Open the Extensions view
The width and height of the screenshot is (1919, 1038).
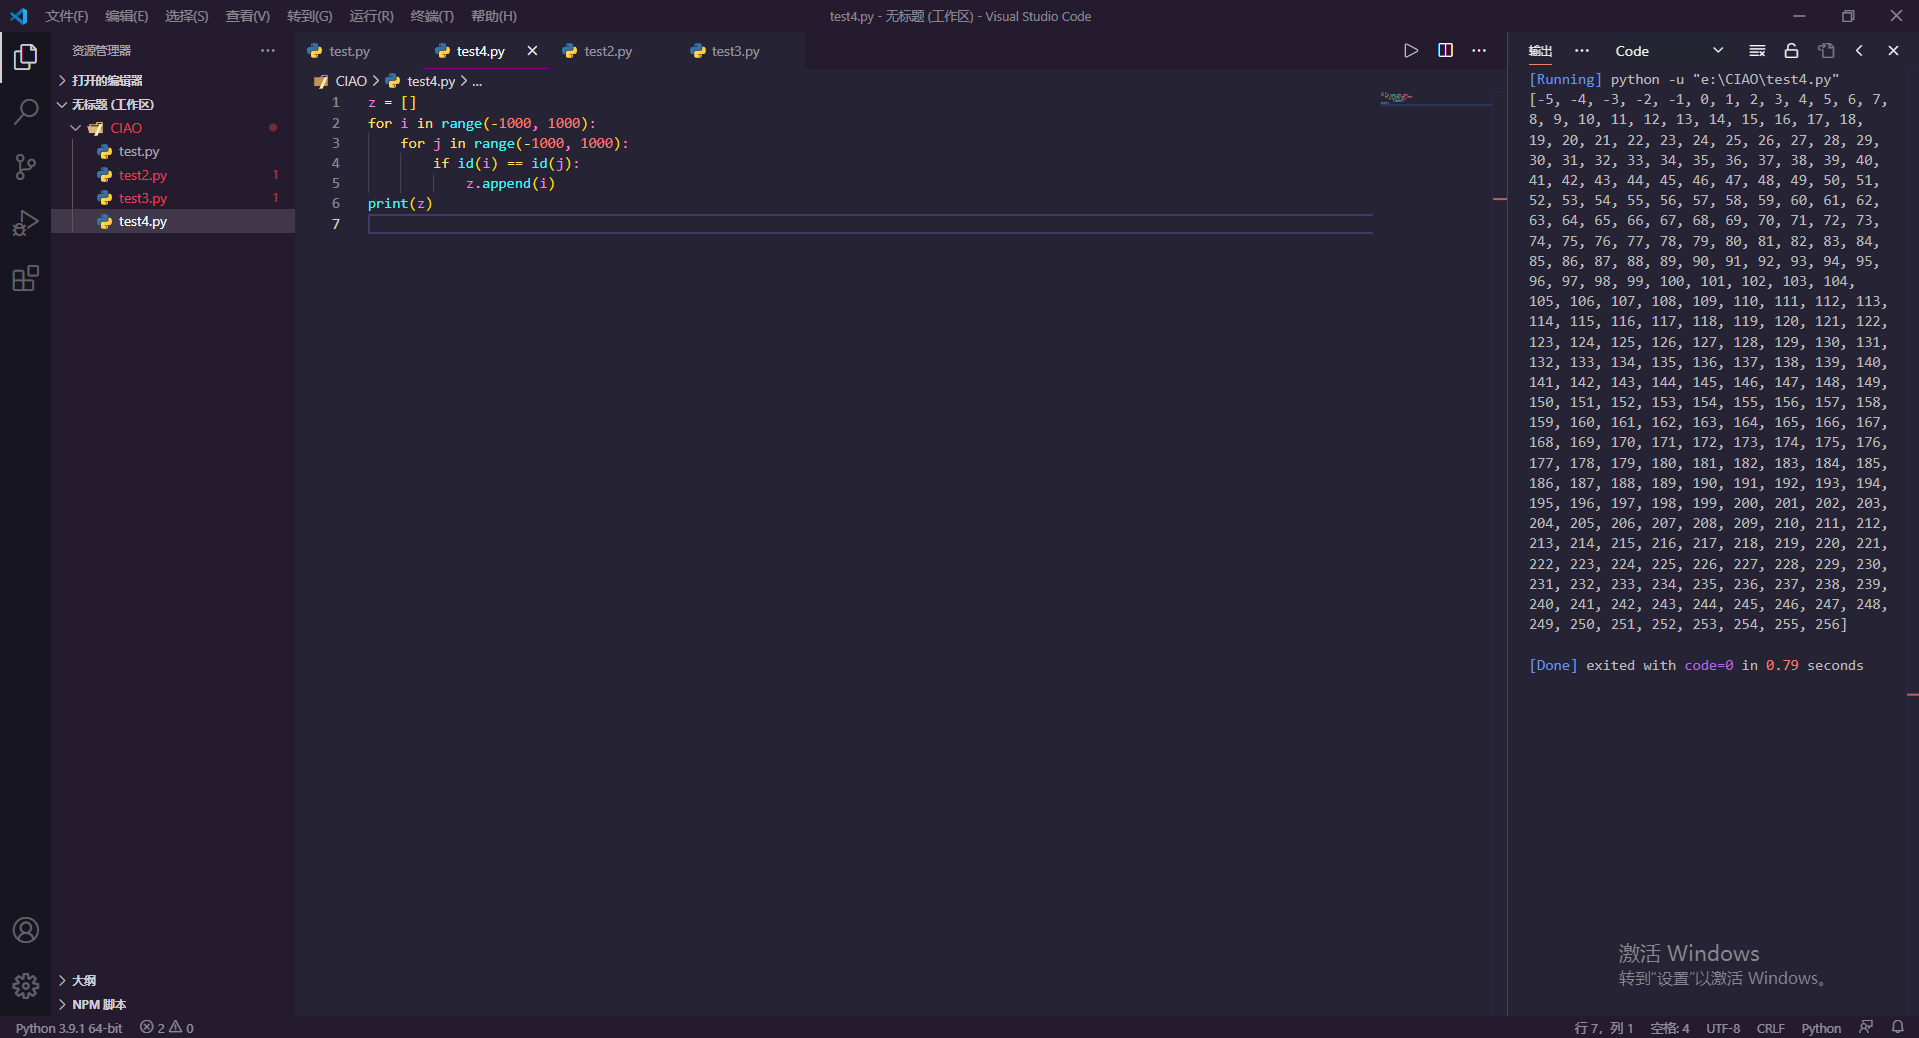coord(25,278)
